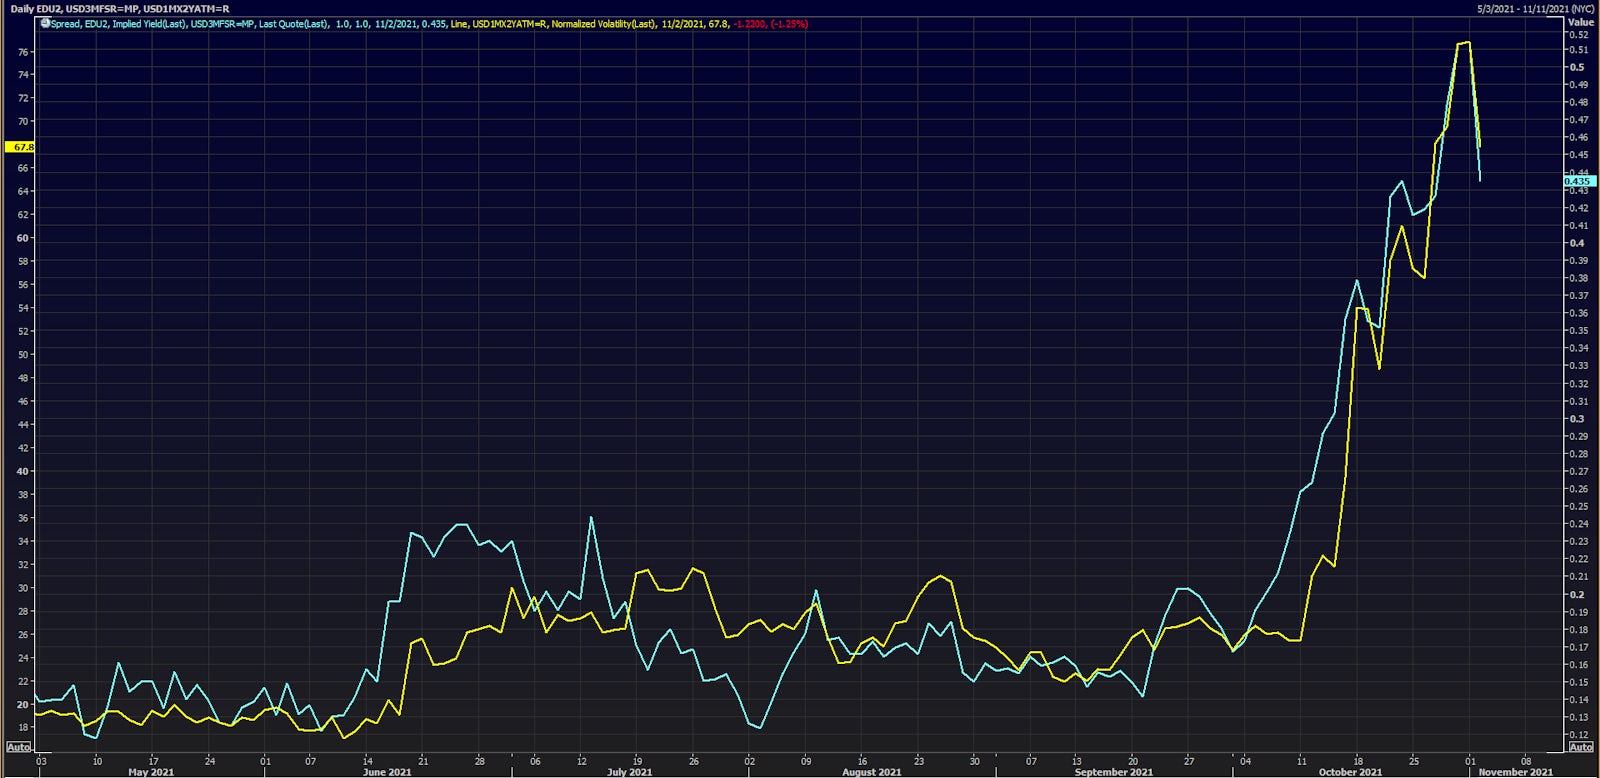Click the chart title Daily EDU2, USD3MFSR=MP

(x=120, y=8)
